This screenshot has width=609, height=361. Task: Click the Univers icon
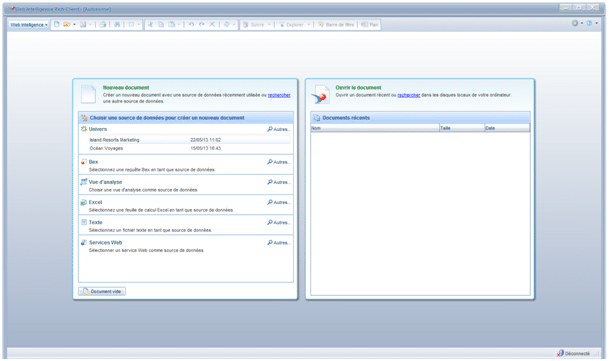[x=84, y=129]
